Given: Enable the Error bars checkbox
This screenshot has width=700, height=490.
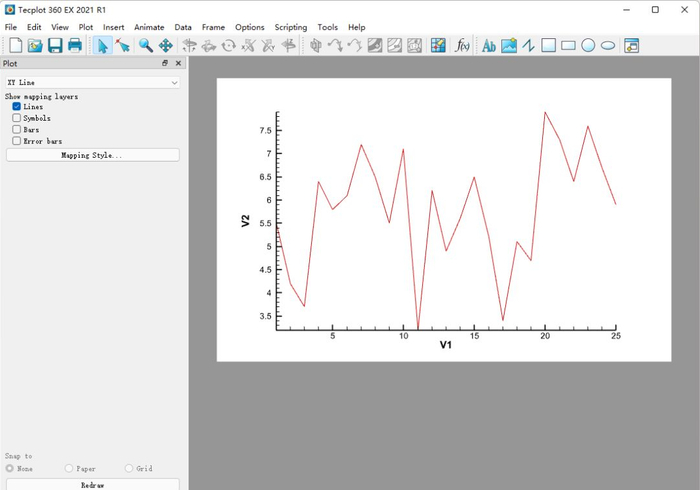Looking at the screenshot, I should [x=17, y=141].
